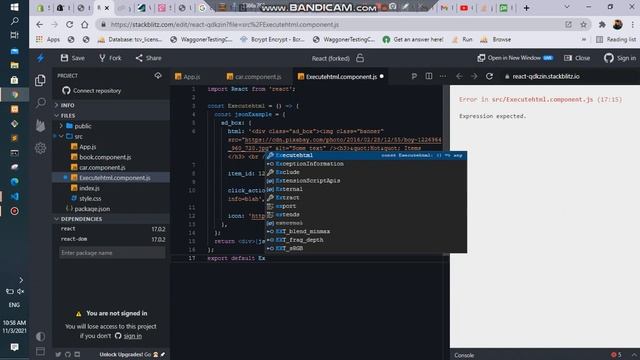Open the search sidebar icon
Image resolution: width=640 pixels, height=360 pixels.
click(40, 102)
